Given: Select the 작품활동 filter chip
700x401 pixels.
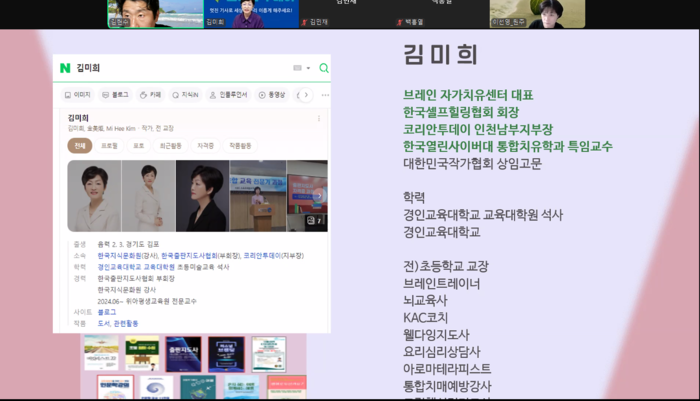Looking at the screenshot, I should [x=239, y=145].
